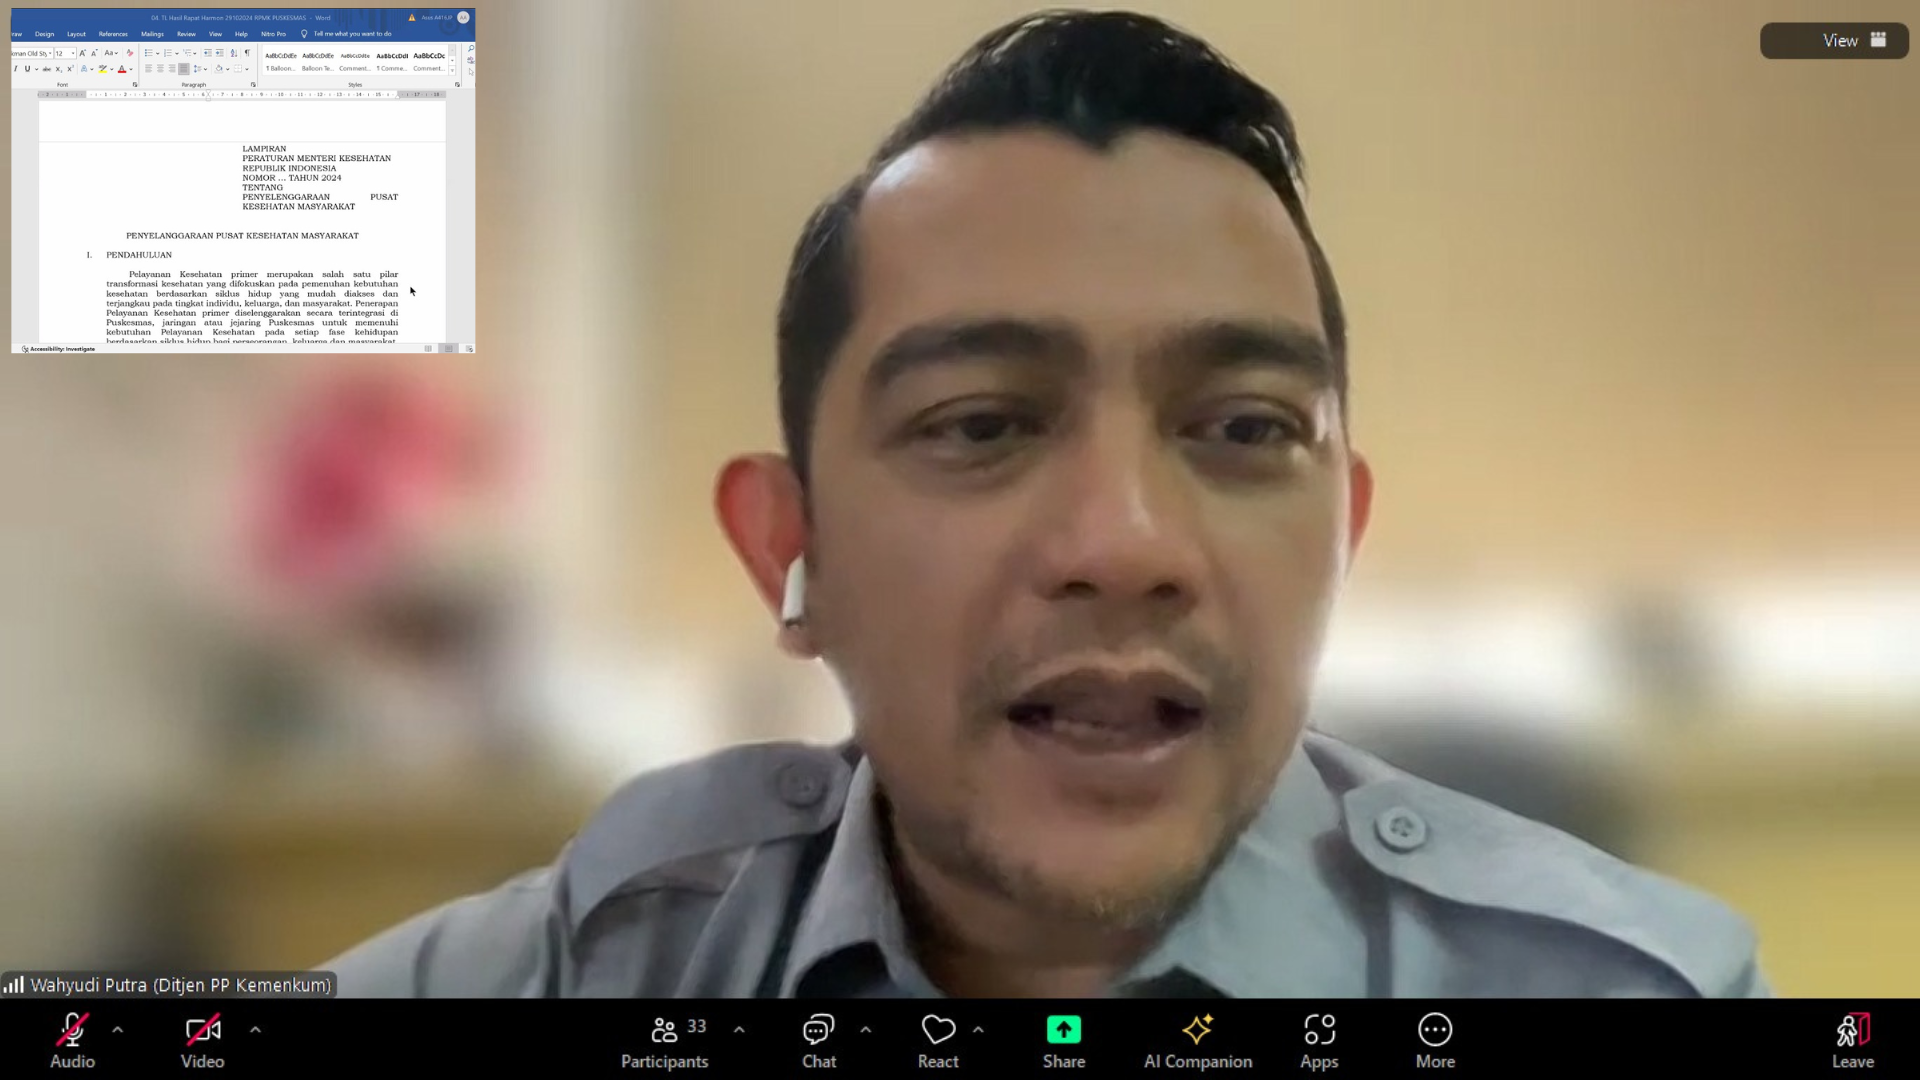Click the clear formatting icon in Word

coord(129,53)
